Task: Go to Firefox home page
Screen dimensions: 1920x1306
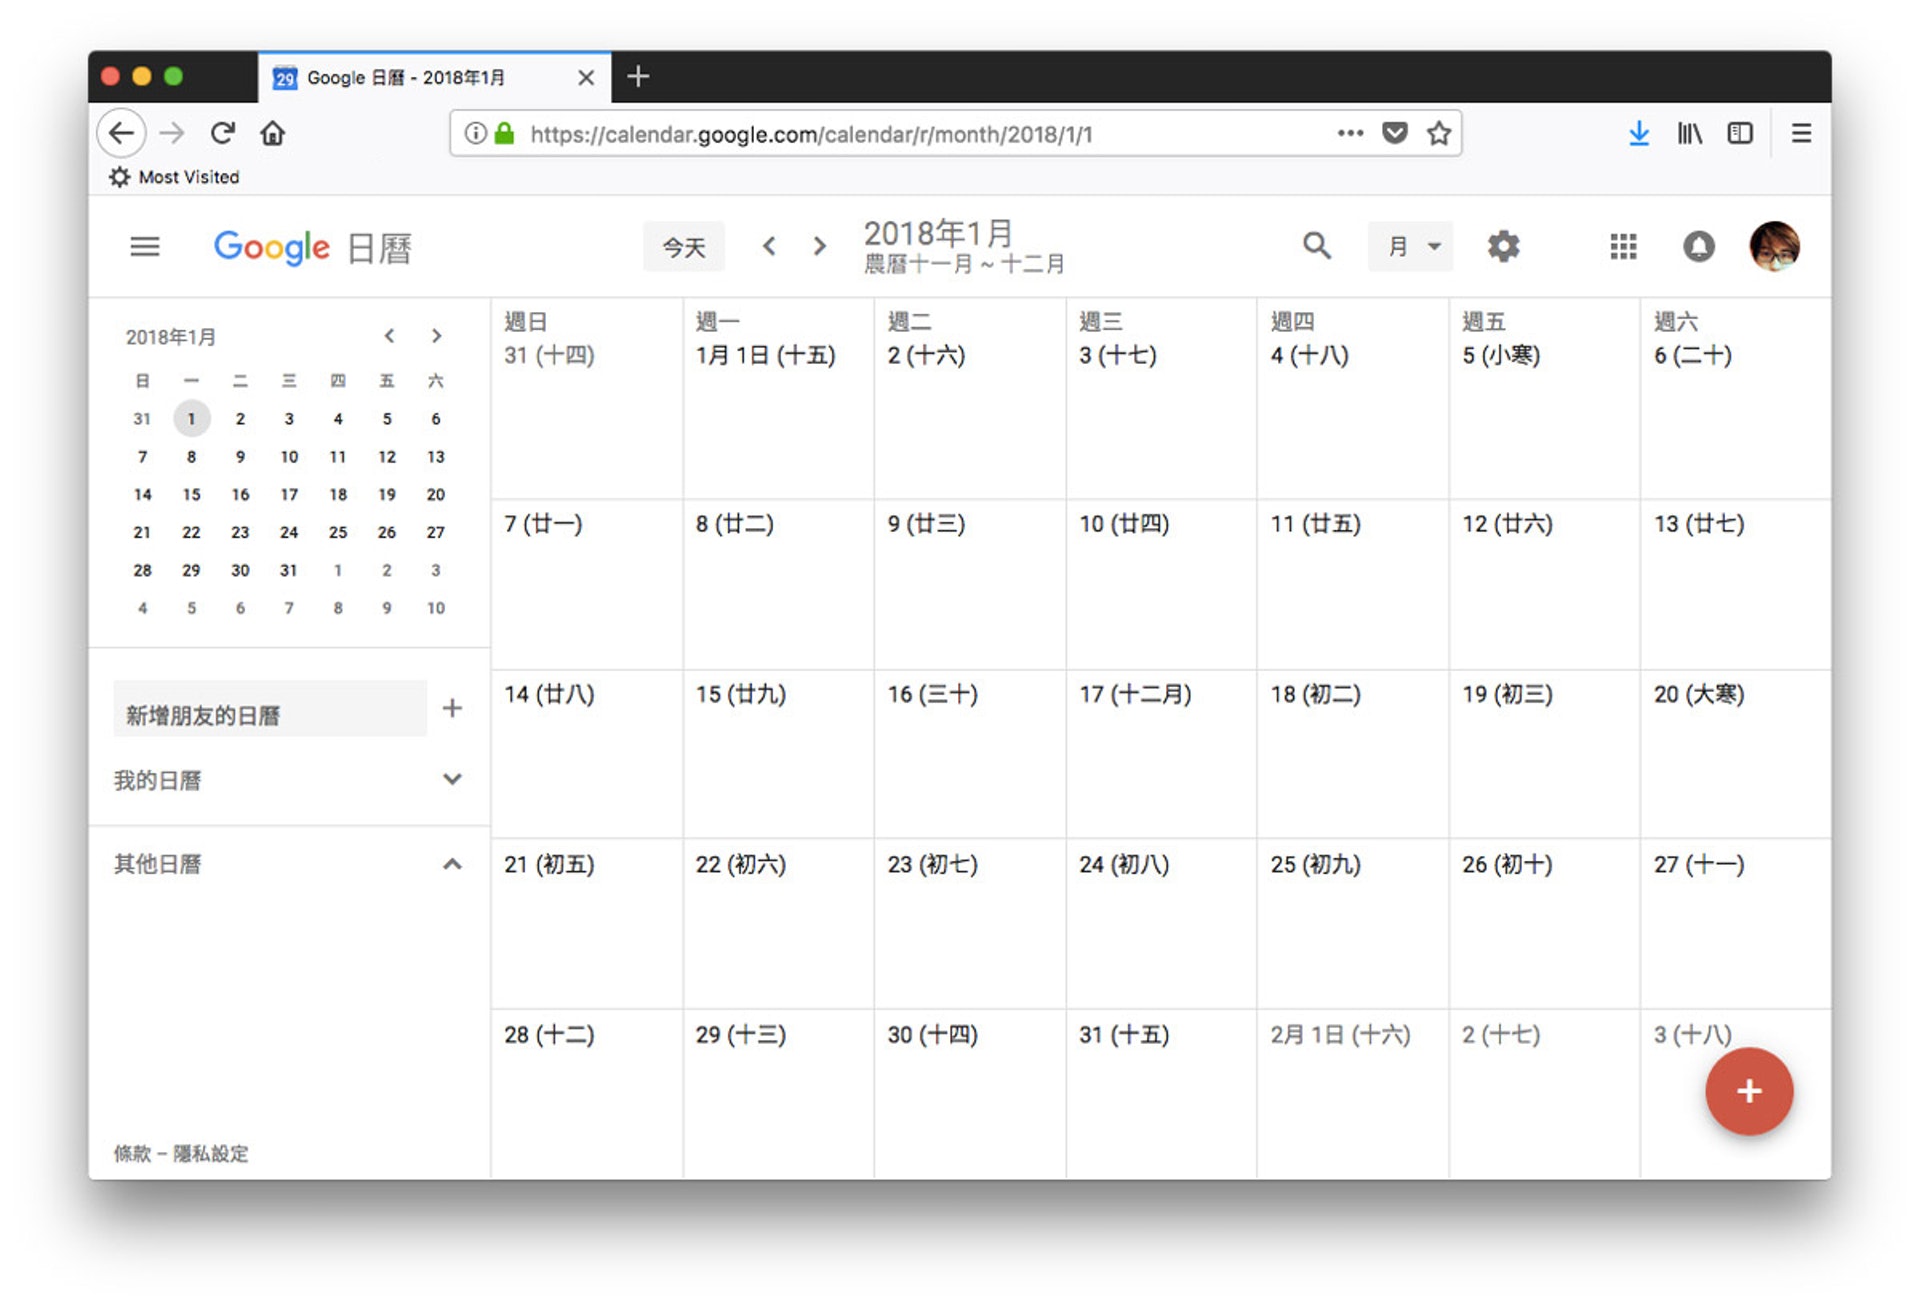Action: (x=272, y=133)
